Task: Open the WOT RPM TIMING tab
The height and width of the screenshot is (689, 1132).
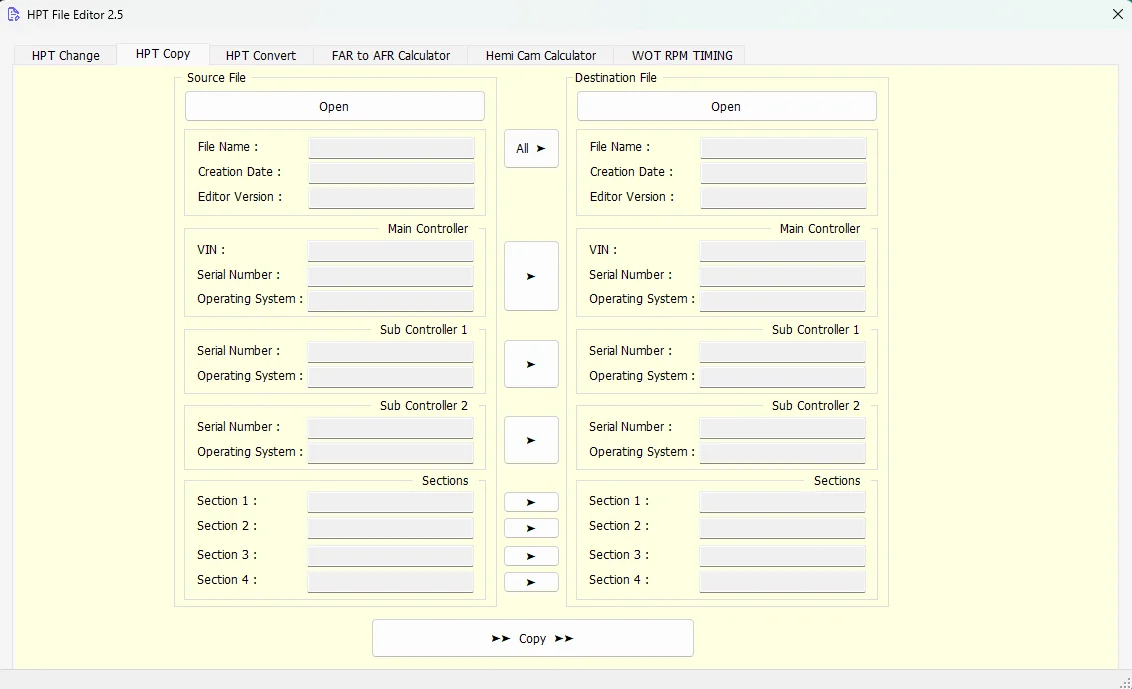Action: click(682, 56)
